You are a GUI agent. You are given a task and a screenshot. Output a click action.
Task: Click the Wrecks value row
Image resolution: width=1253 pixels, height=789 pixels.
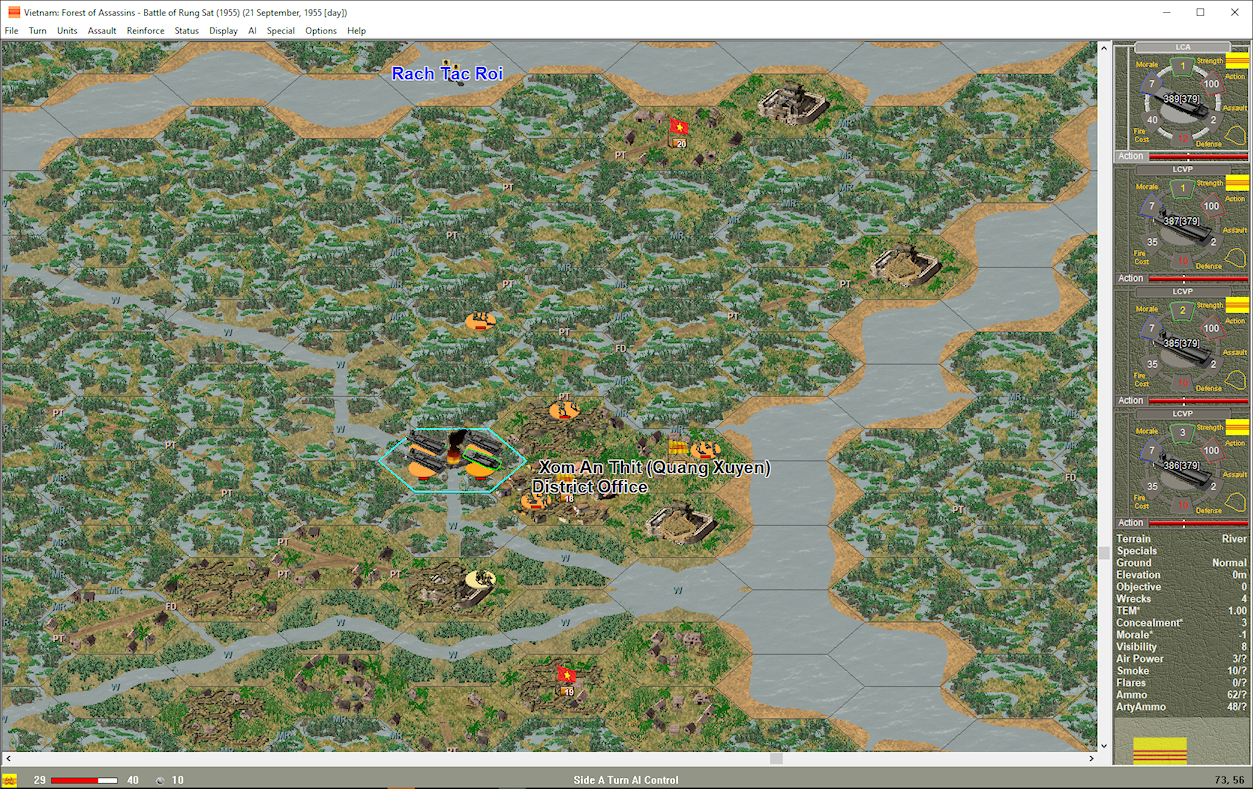pyautogui.click(x=1182, y=599)
